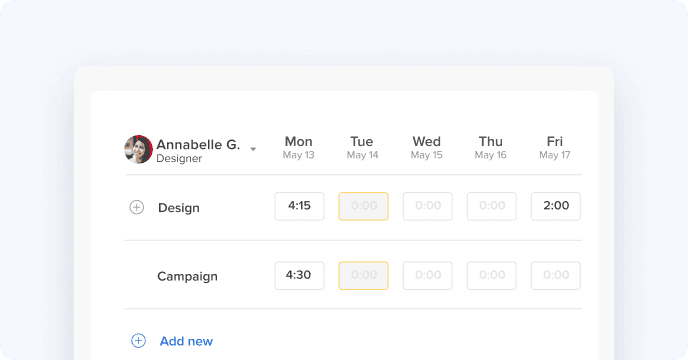688x360 pixels.
Task: Click the Fri May 17 column header
Action: (555, 148)
